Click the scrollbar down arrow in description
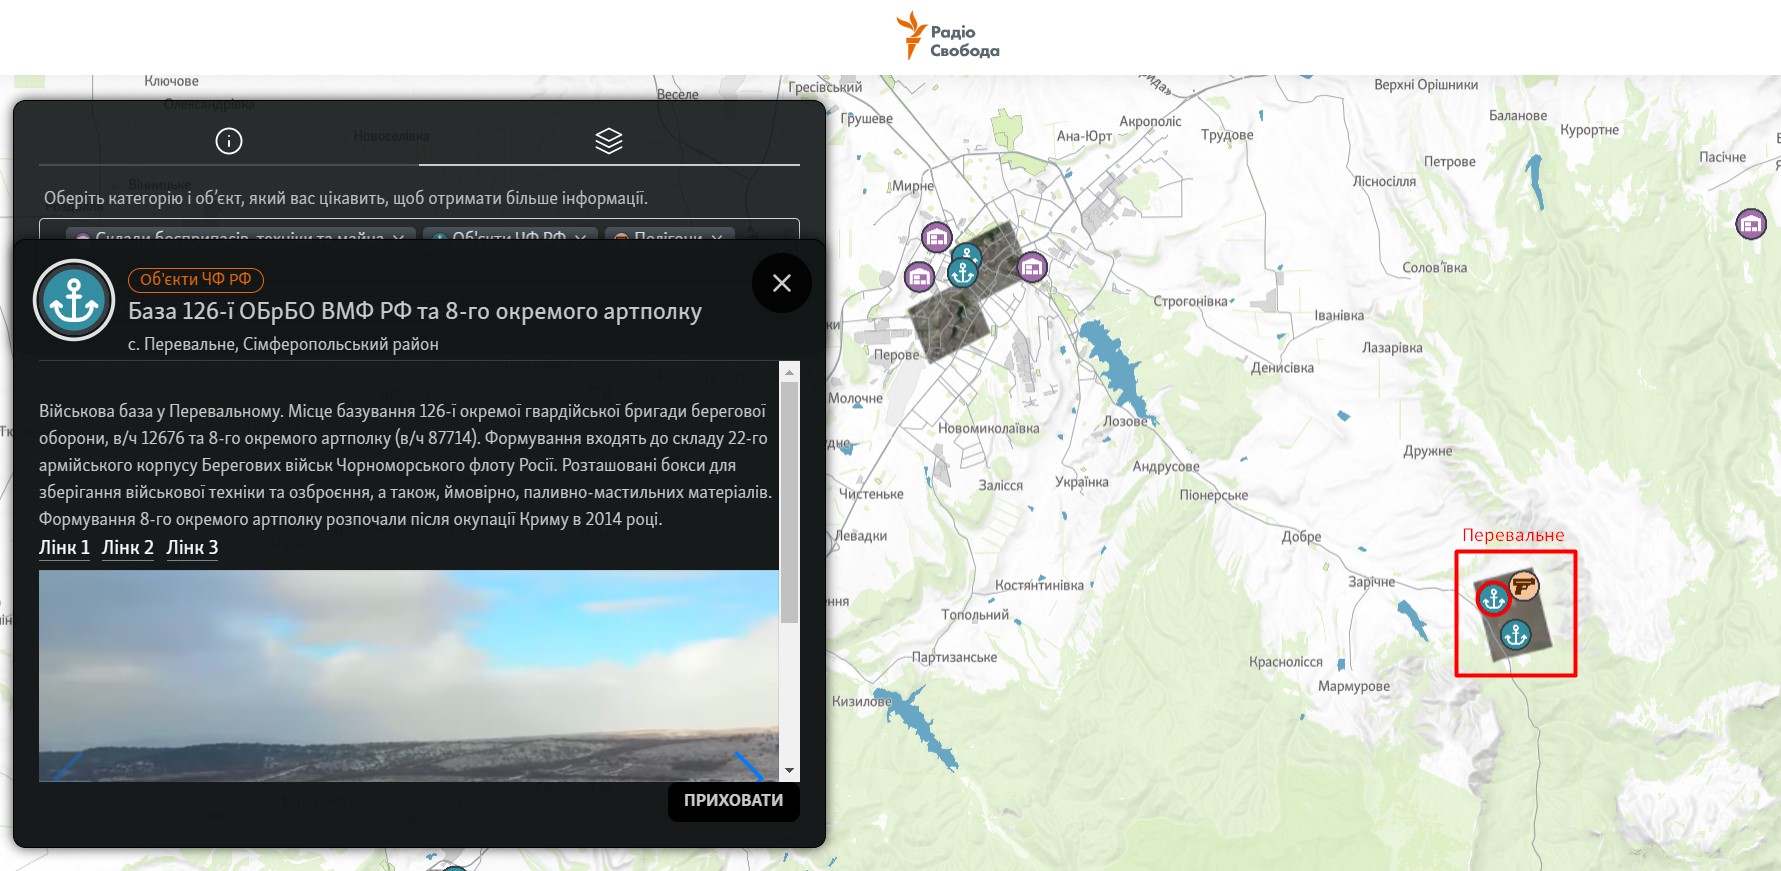1781x871 pixels. point(790,771)
